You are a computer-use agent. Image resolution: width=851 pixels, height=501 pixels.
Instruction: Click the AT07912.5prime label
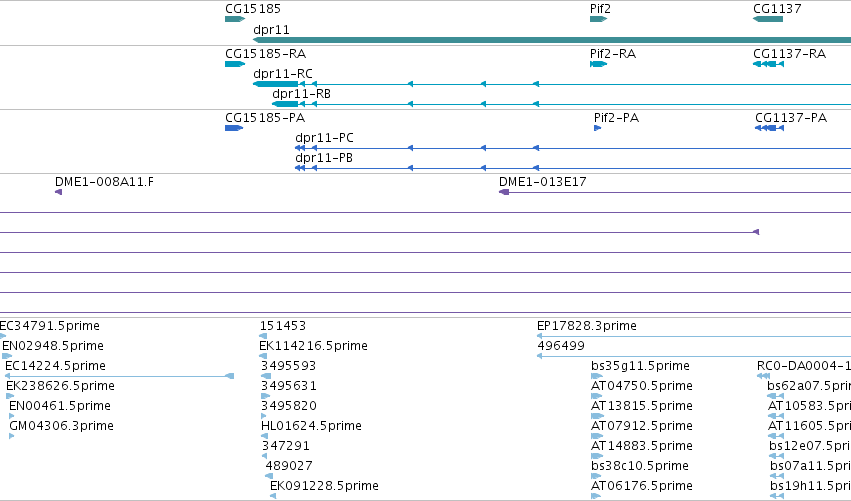642,426
